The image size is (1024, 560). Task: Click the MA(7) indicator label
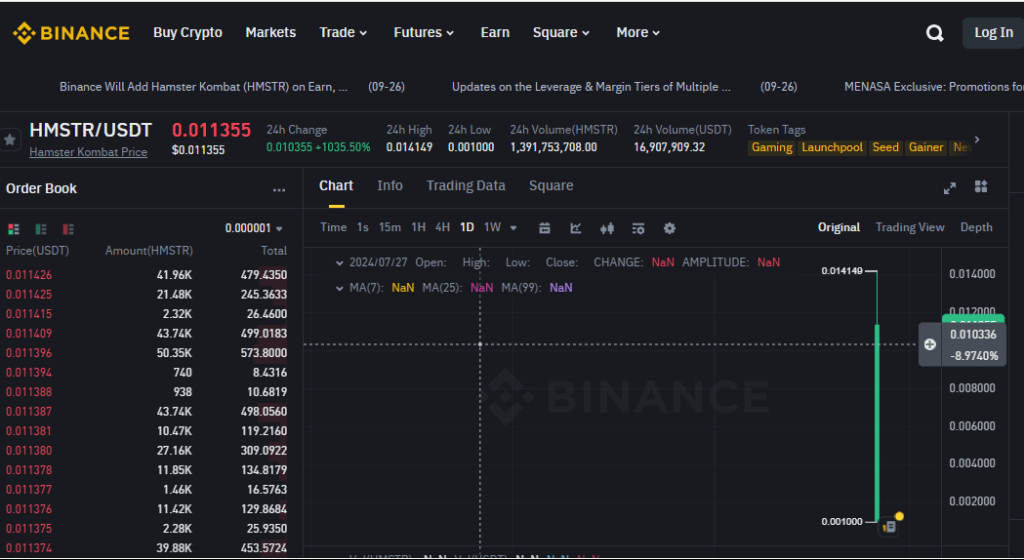click(x=366, y=288)
